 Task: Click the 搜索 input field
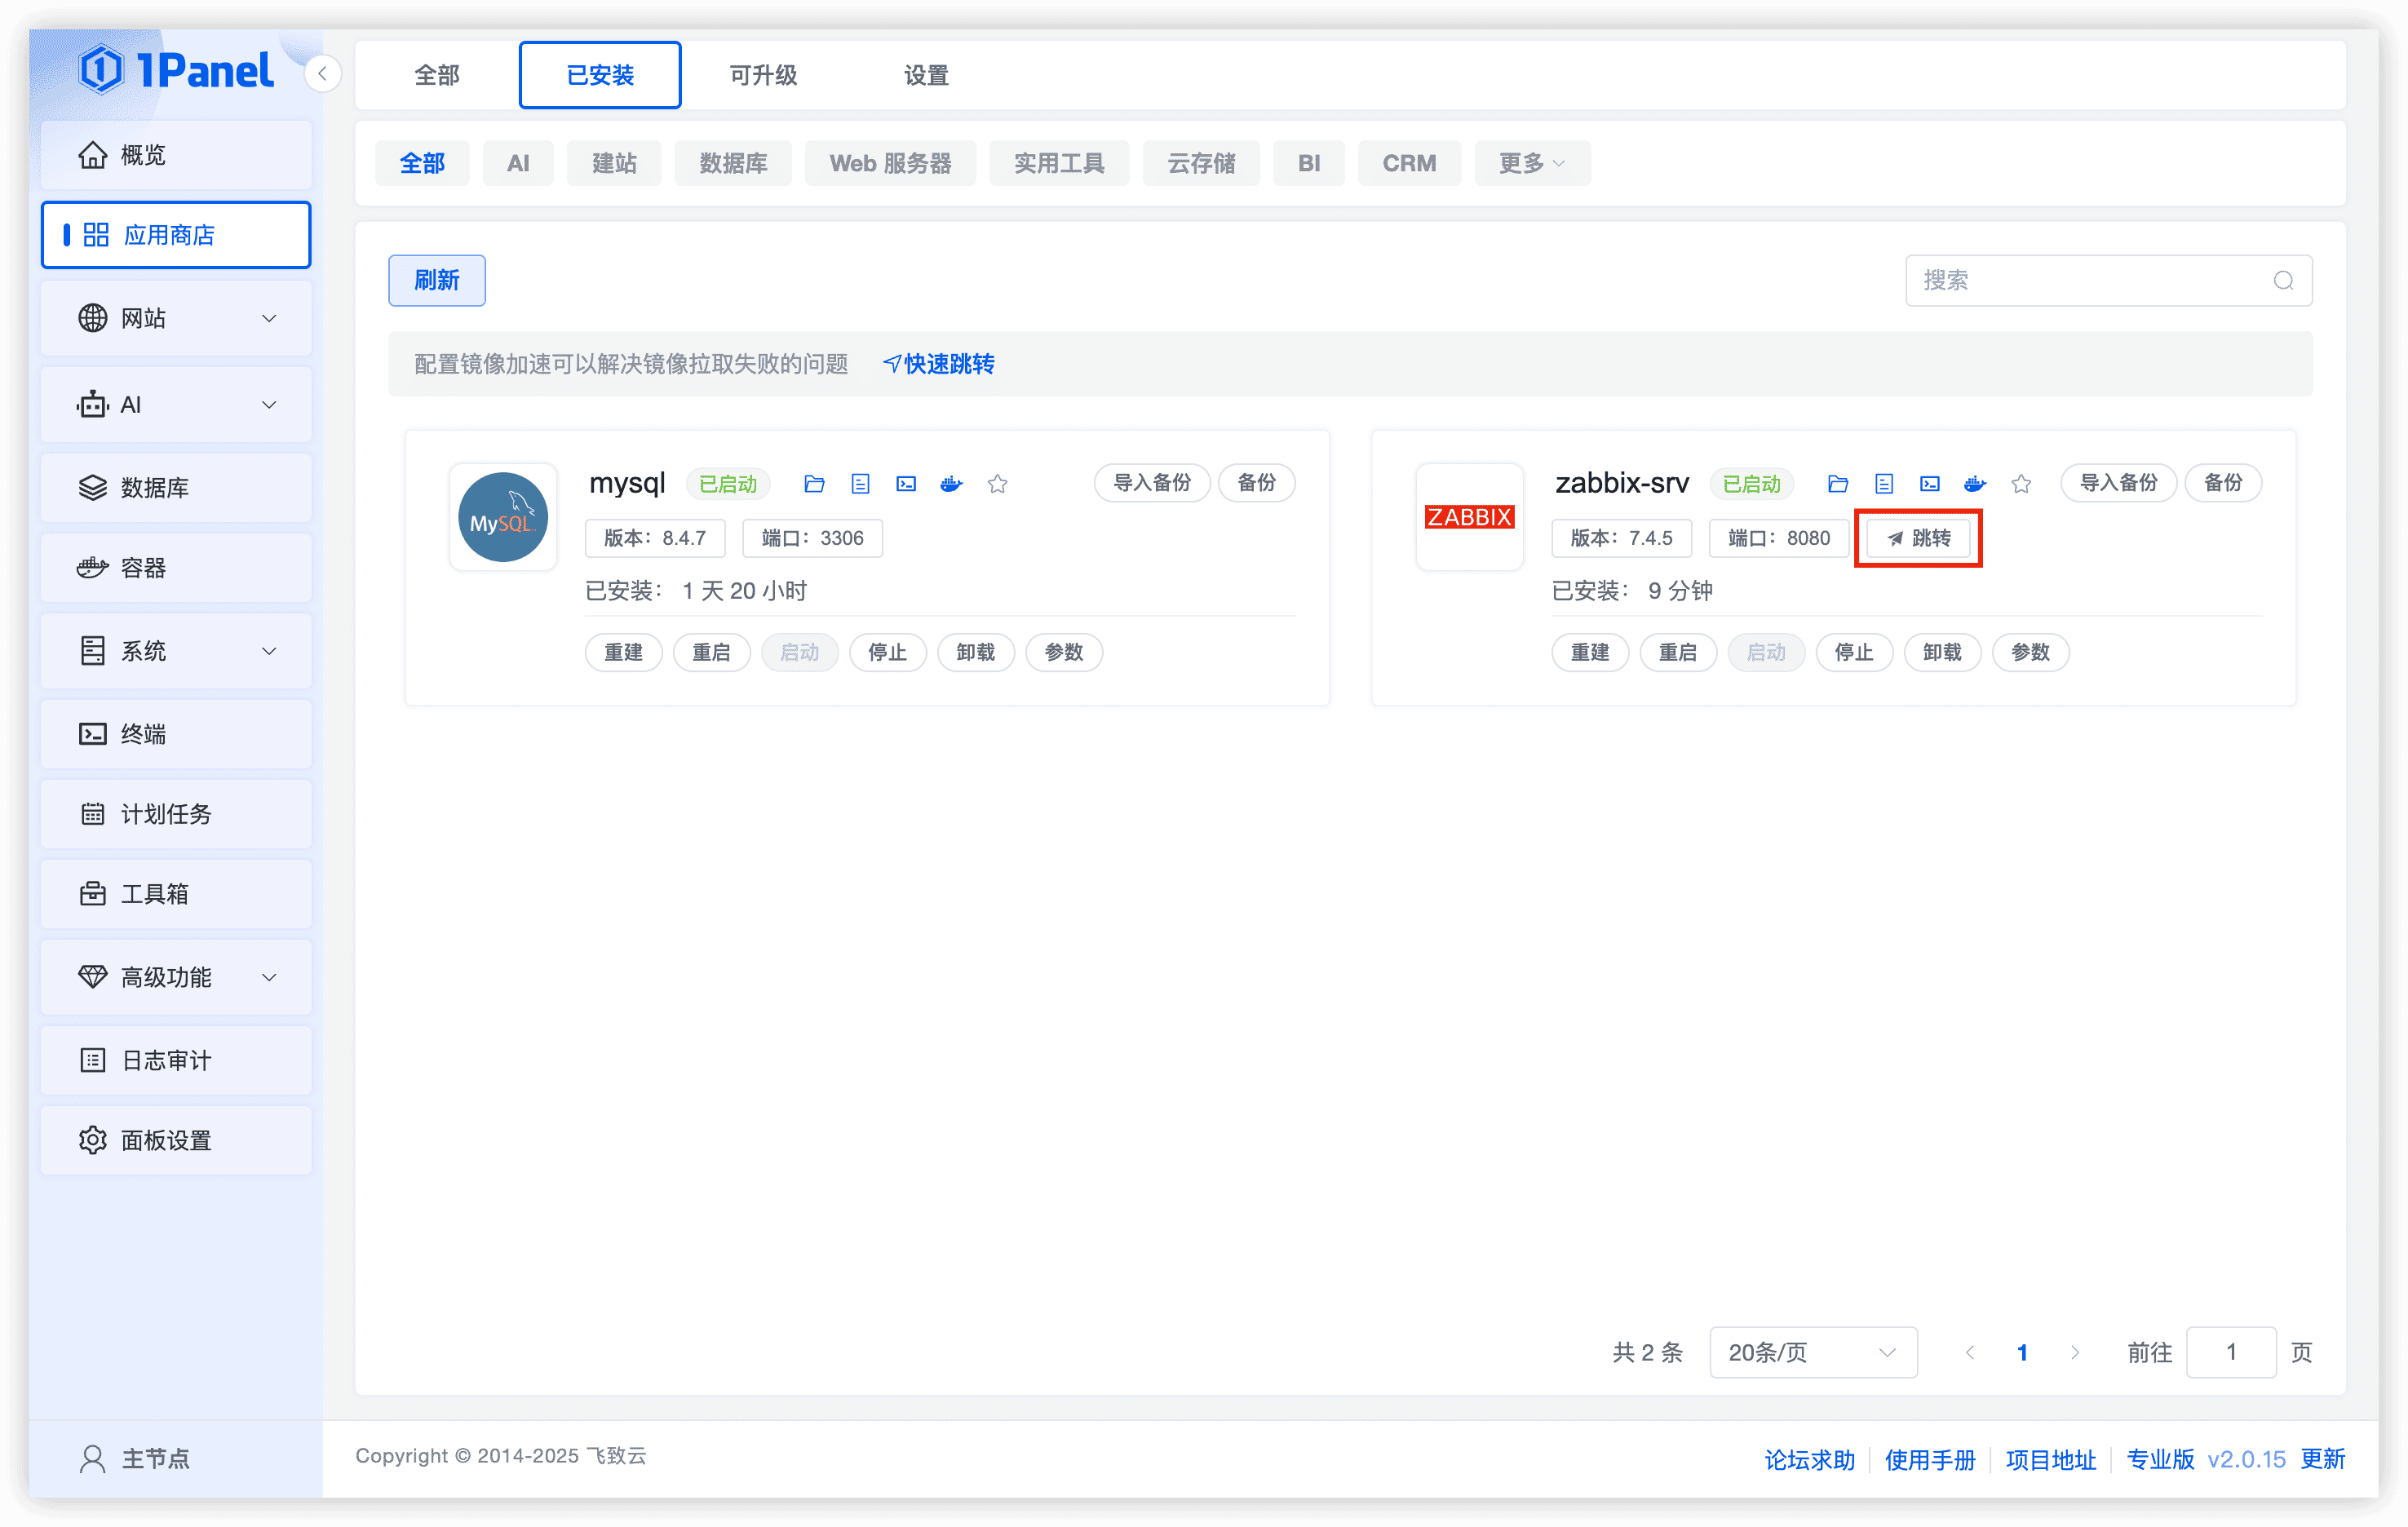coord(2090,280)
